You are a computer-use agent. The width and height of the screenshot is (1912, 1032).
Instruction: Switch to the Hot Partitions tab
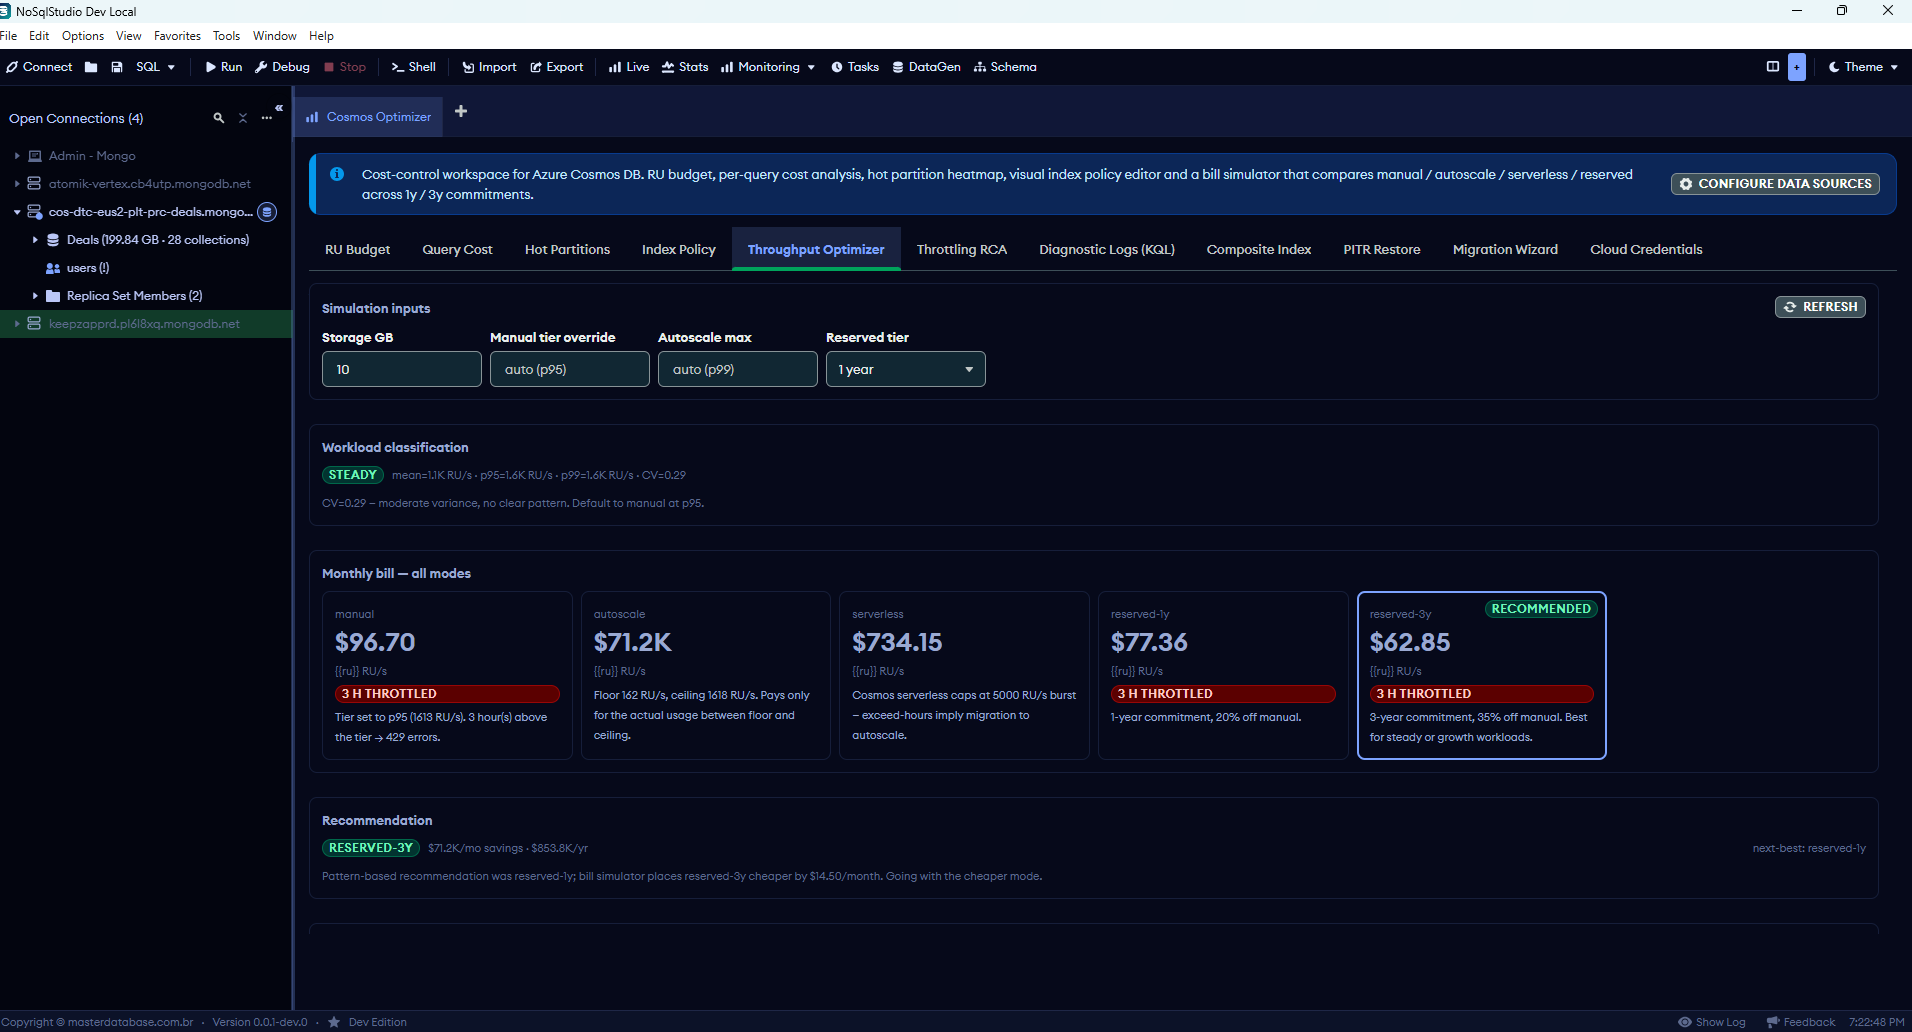(567, 249)
